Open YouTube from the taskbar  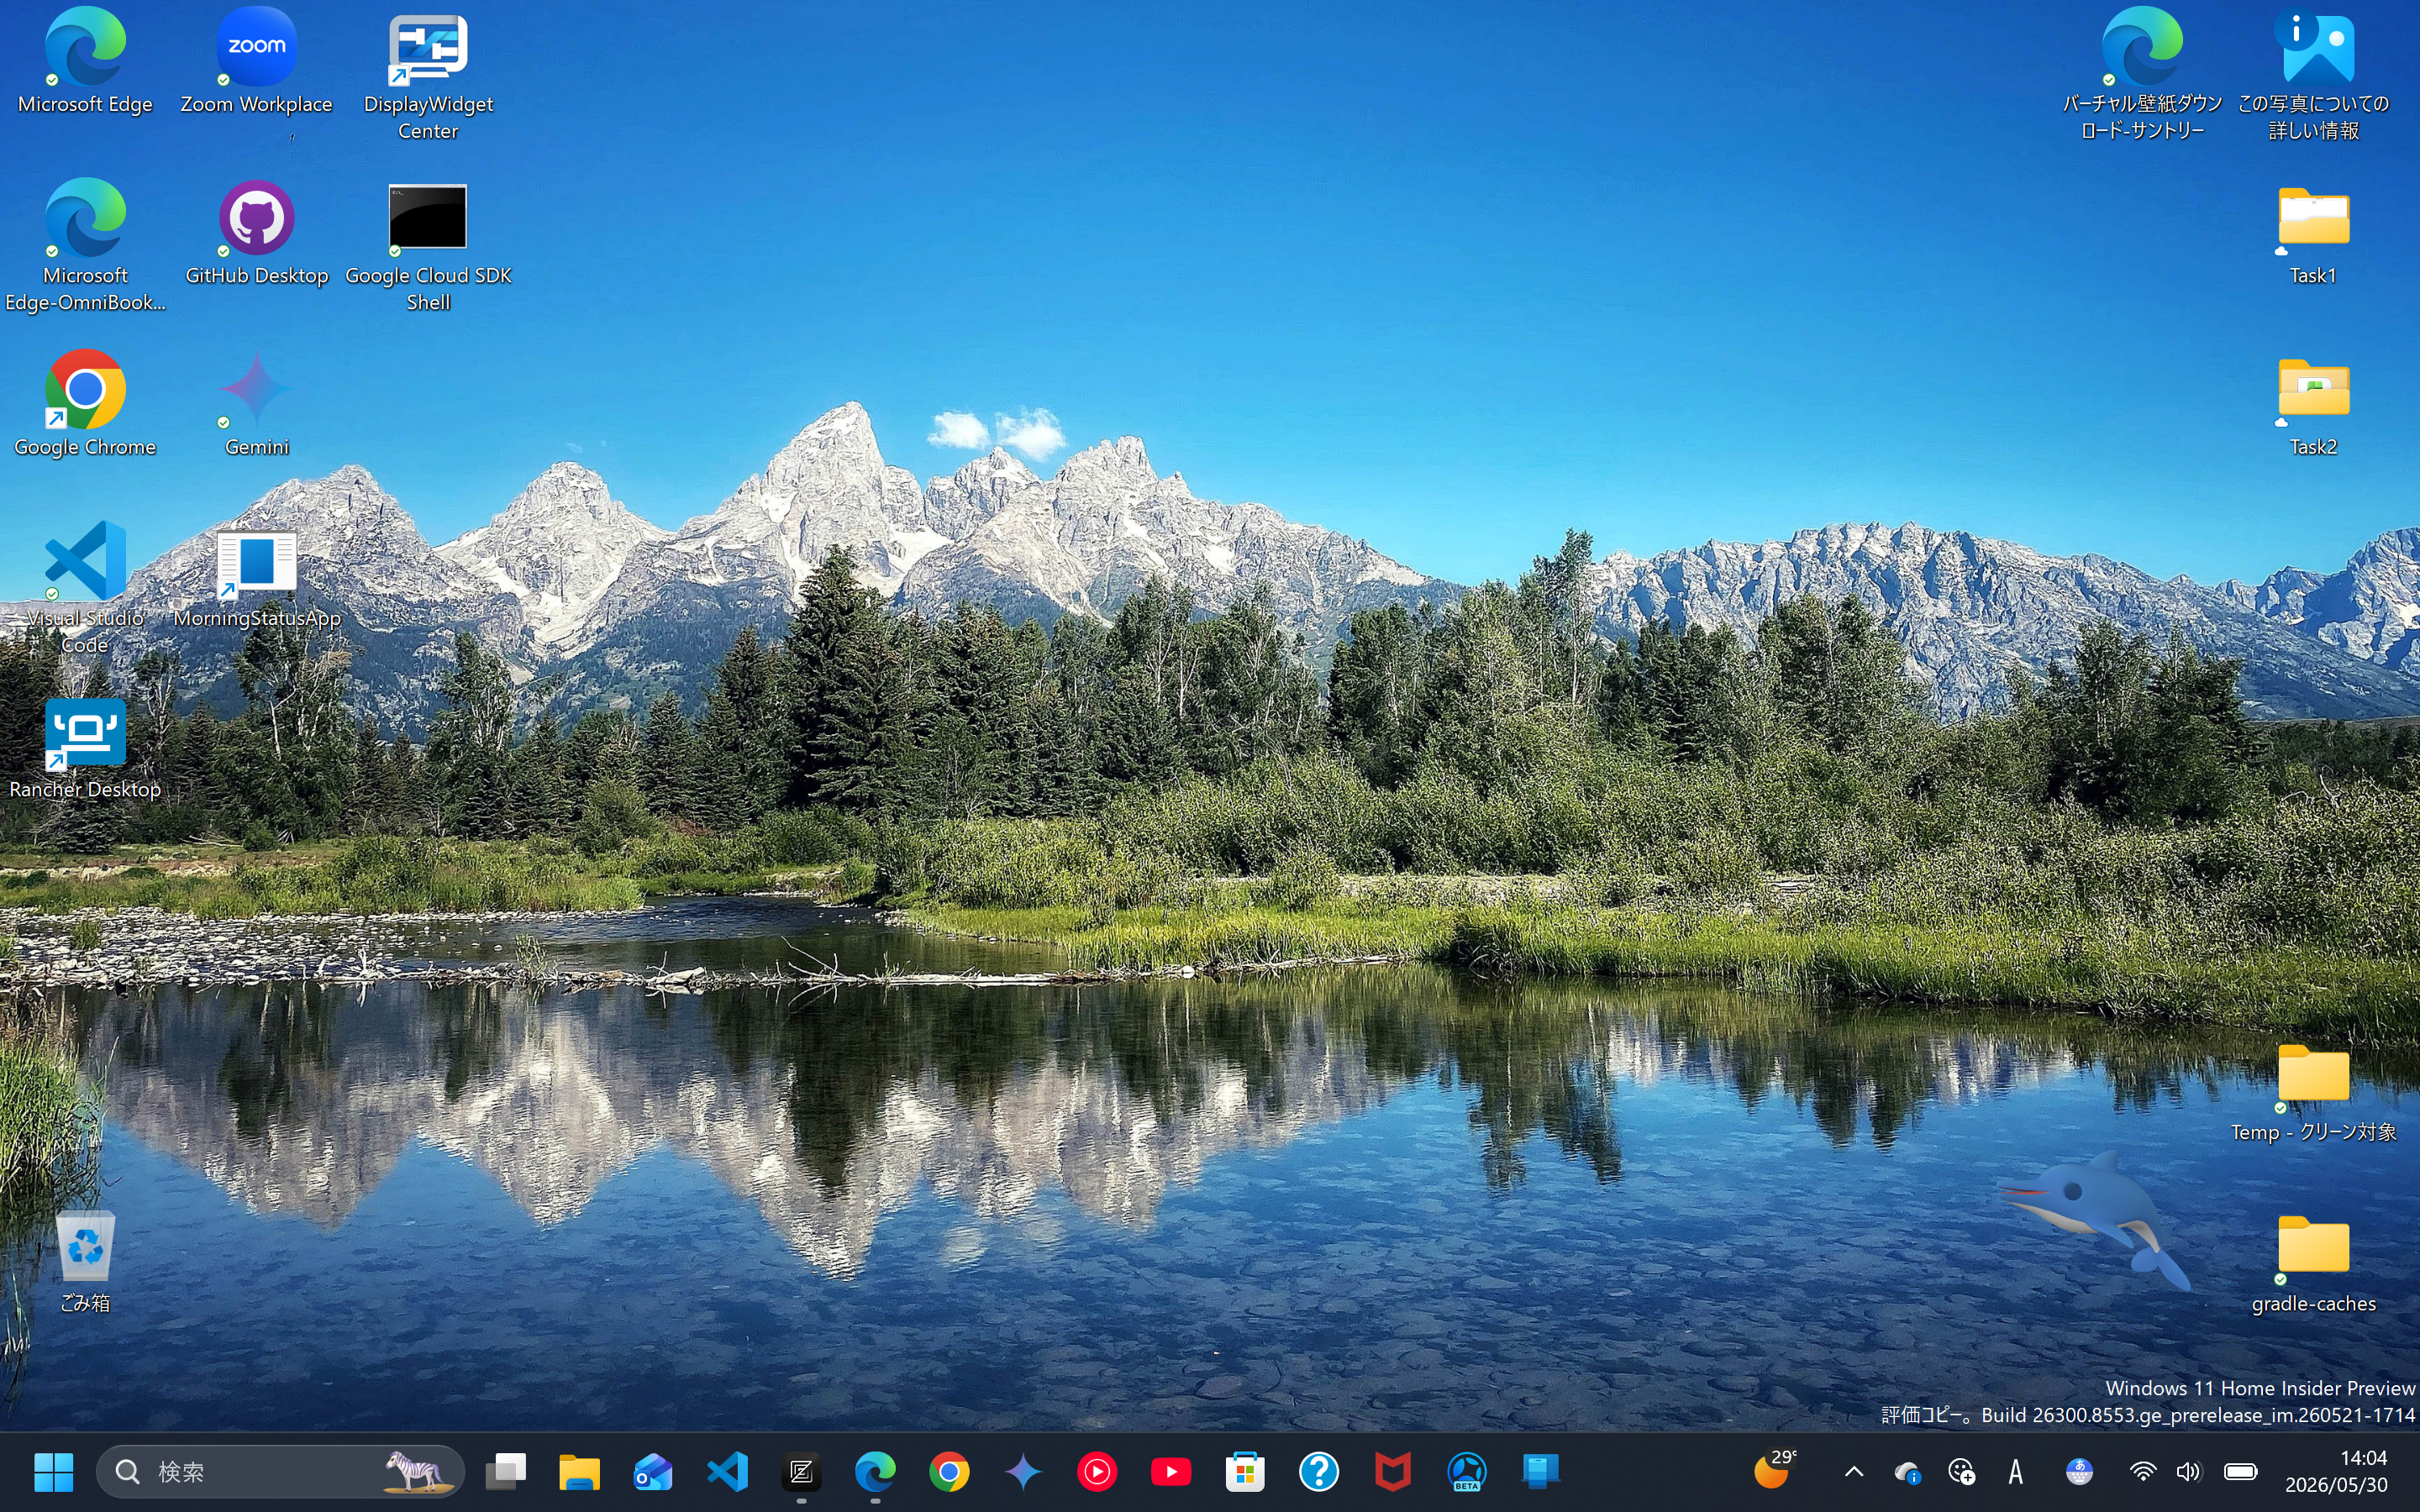coord(1171,1471)
